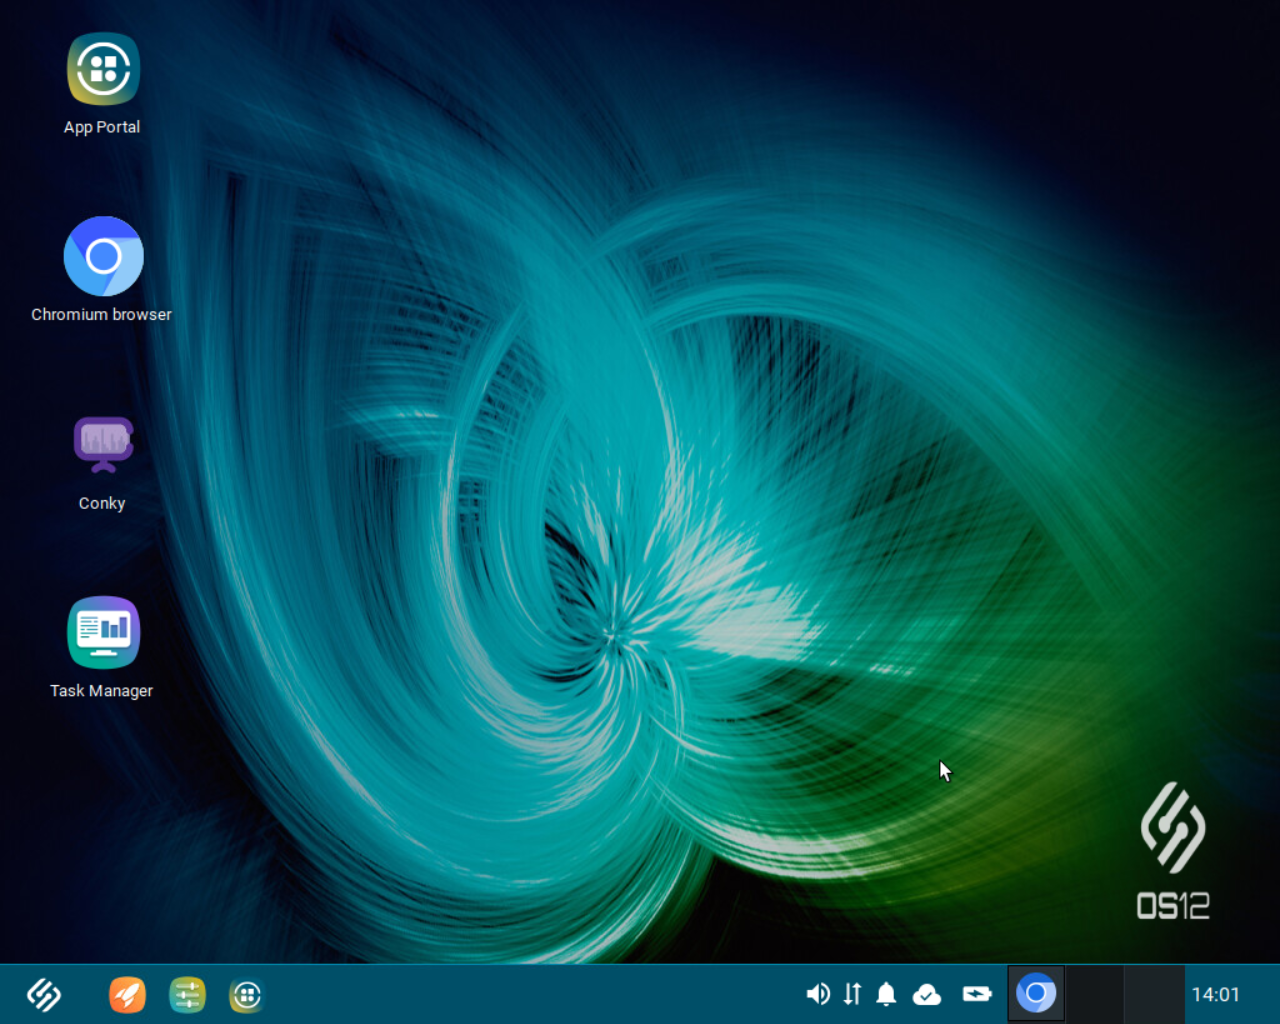Open Task Manager from the desktop
The image size is (1280, 1024).
[102, 632]
